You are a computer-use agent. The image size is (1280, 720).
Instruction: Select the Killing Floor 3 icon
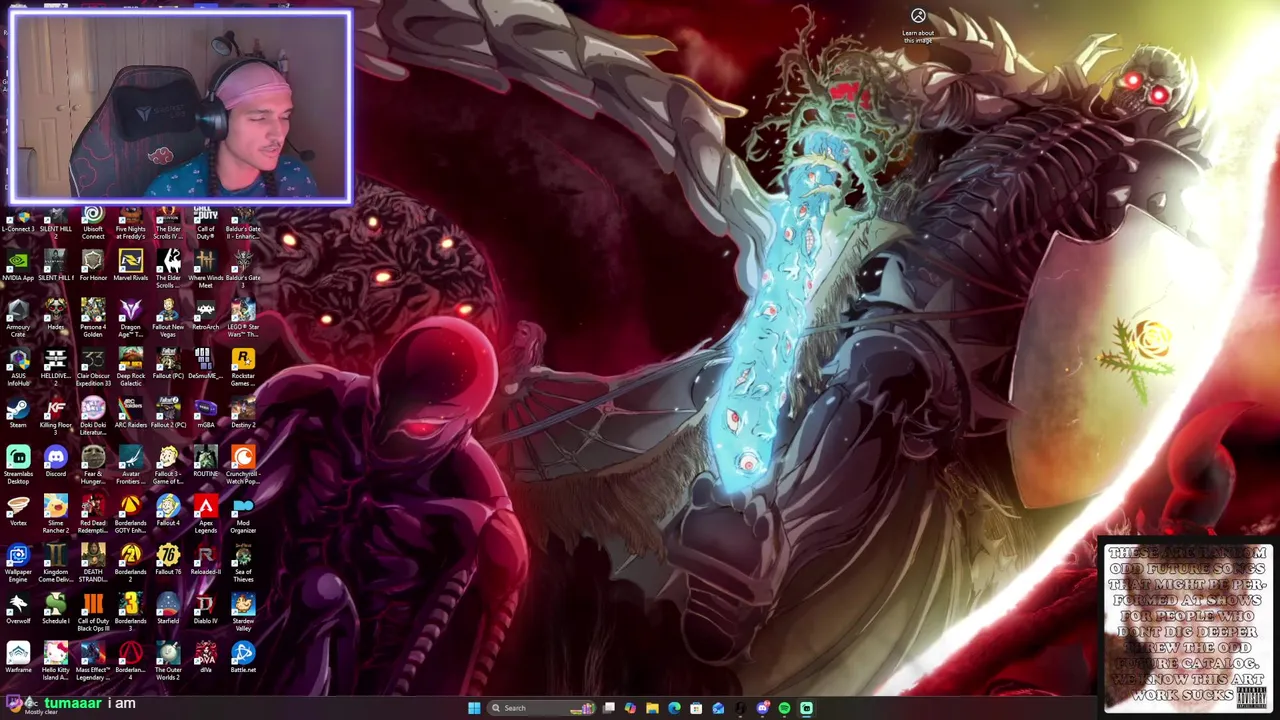(55, 414)
